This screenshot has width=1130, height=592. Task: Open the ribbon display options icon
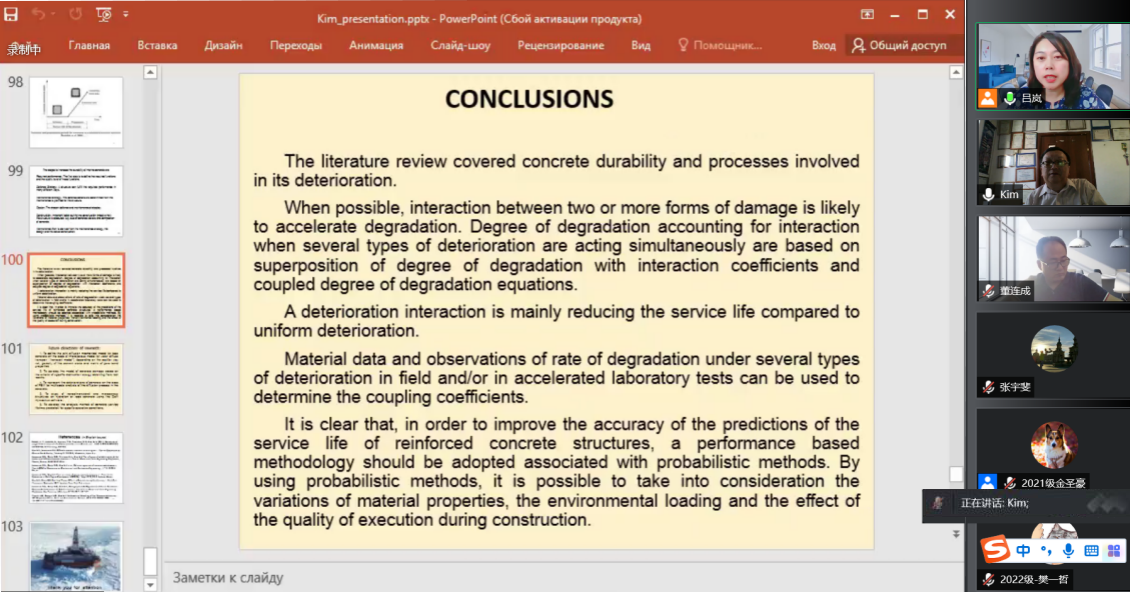coord(867,15)
